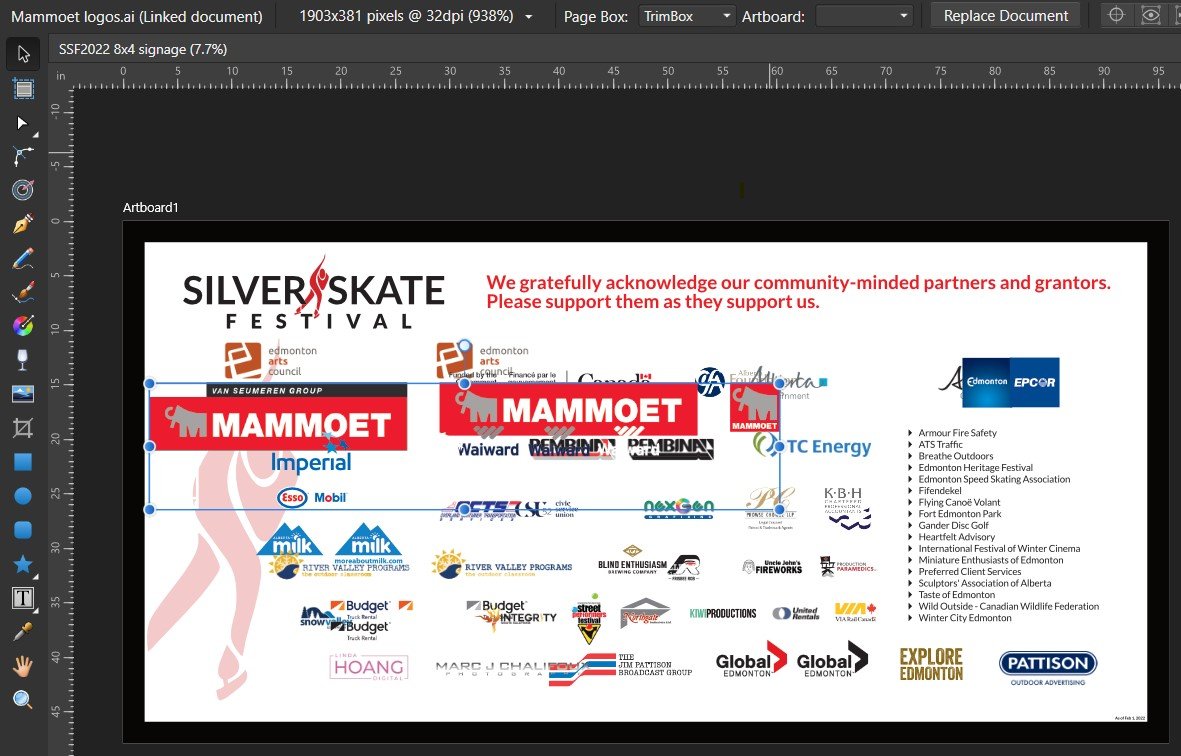The width and height of the screenshot is (1181, 756).
Task: Click 'Heartfelt Advisory' list entry
Action: coord(957,537)
